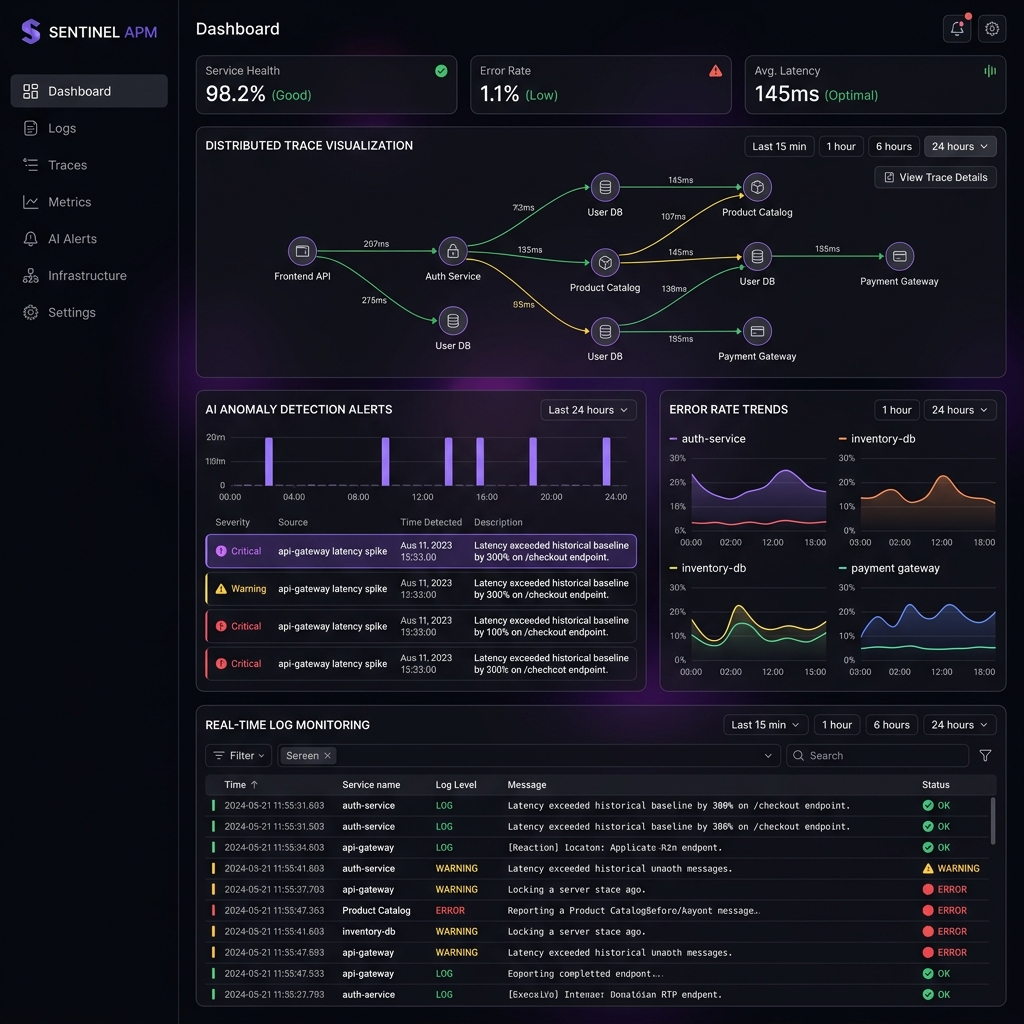1024x1024 pixels.
Task: Select the Auth Service lock node
Action: [453, 251]
